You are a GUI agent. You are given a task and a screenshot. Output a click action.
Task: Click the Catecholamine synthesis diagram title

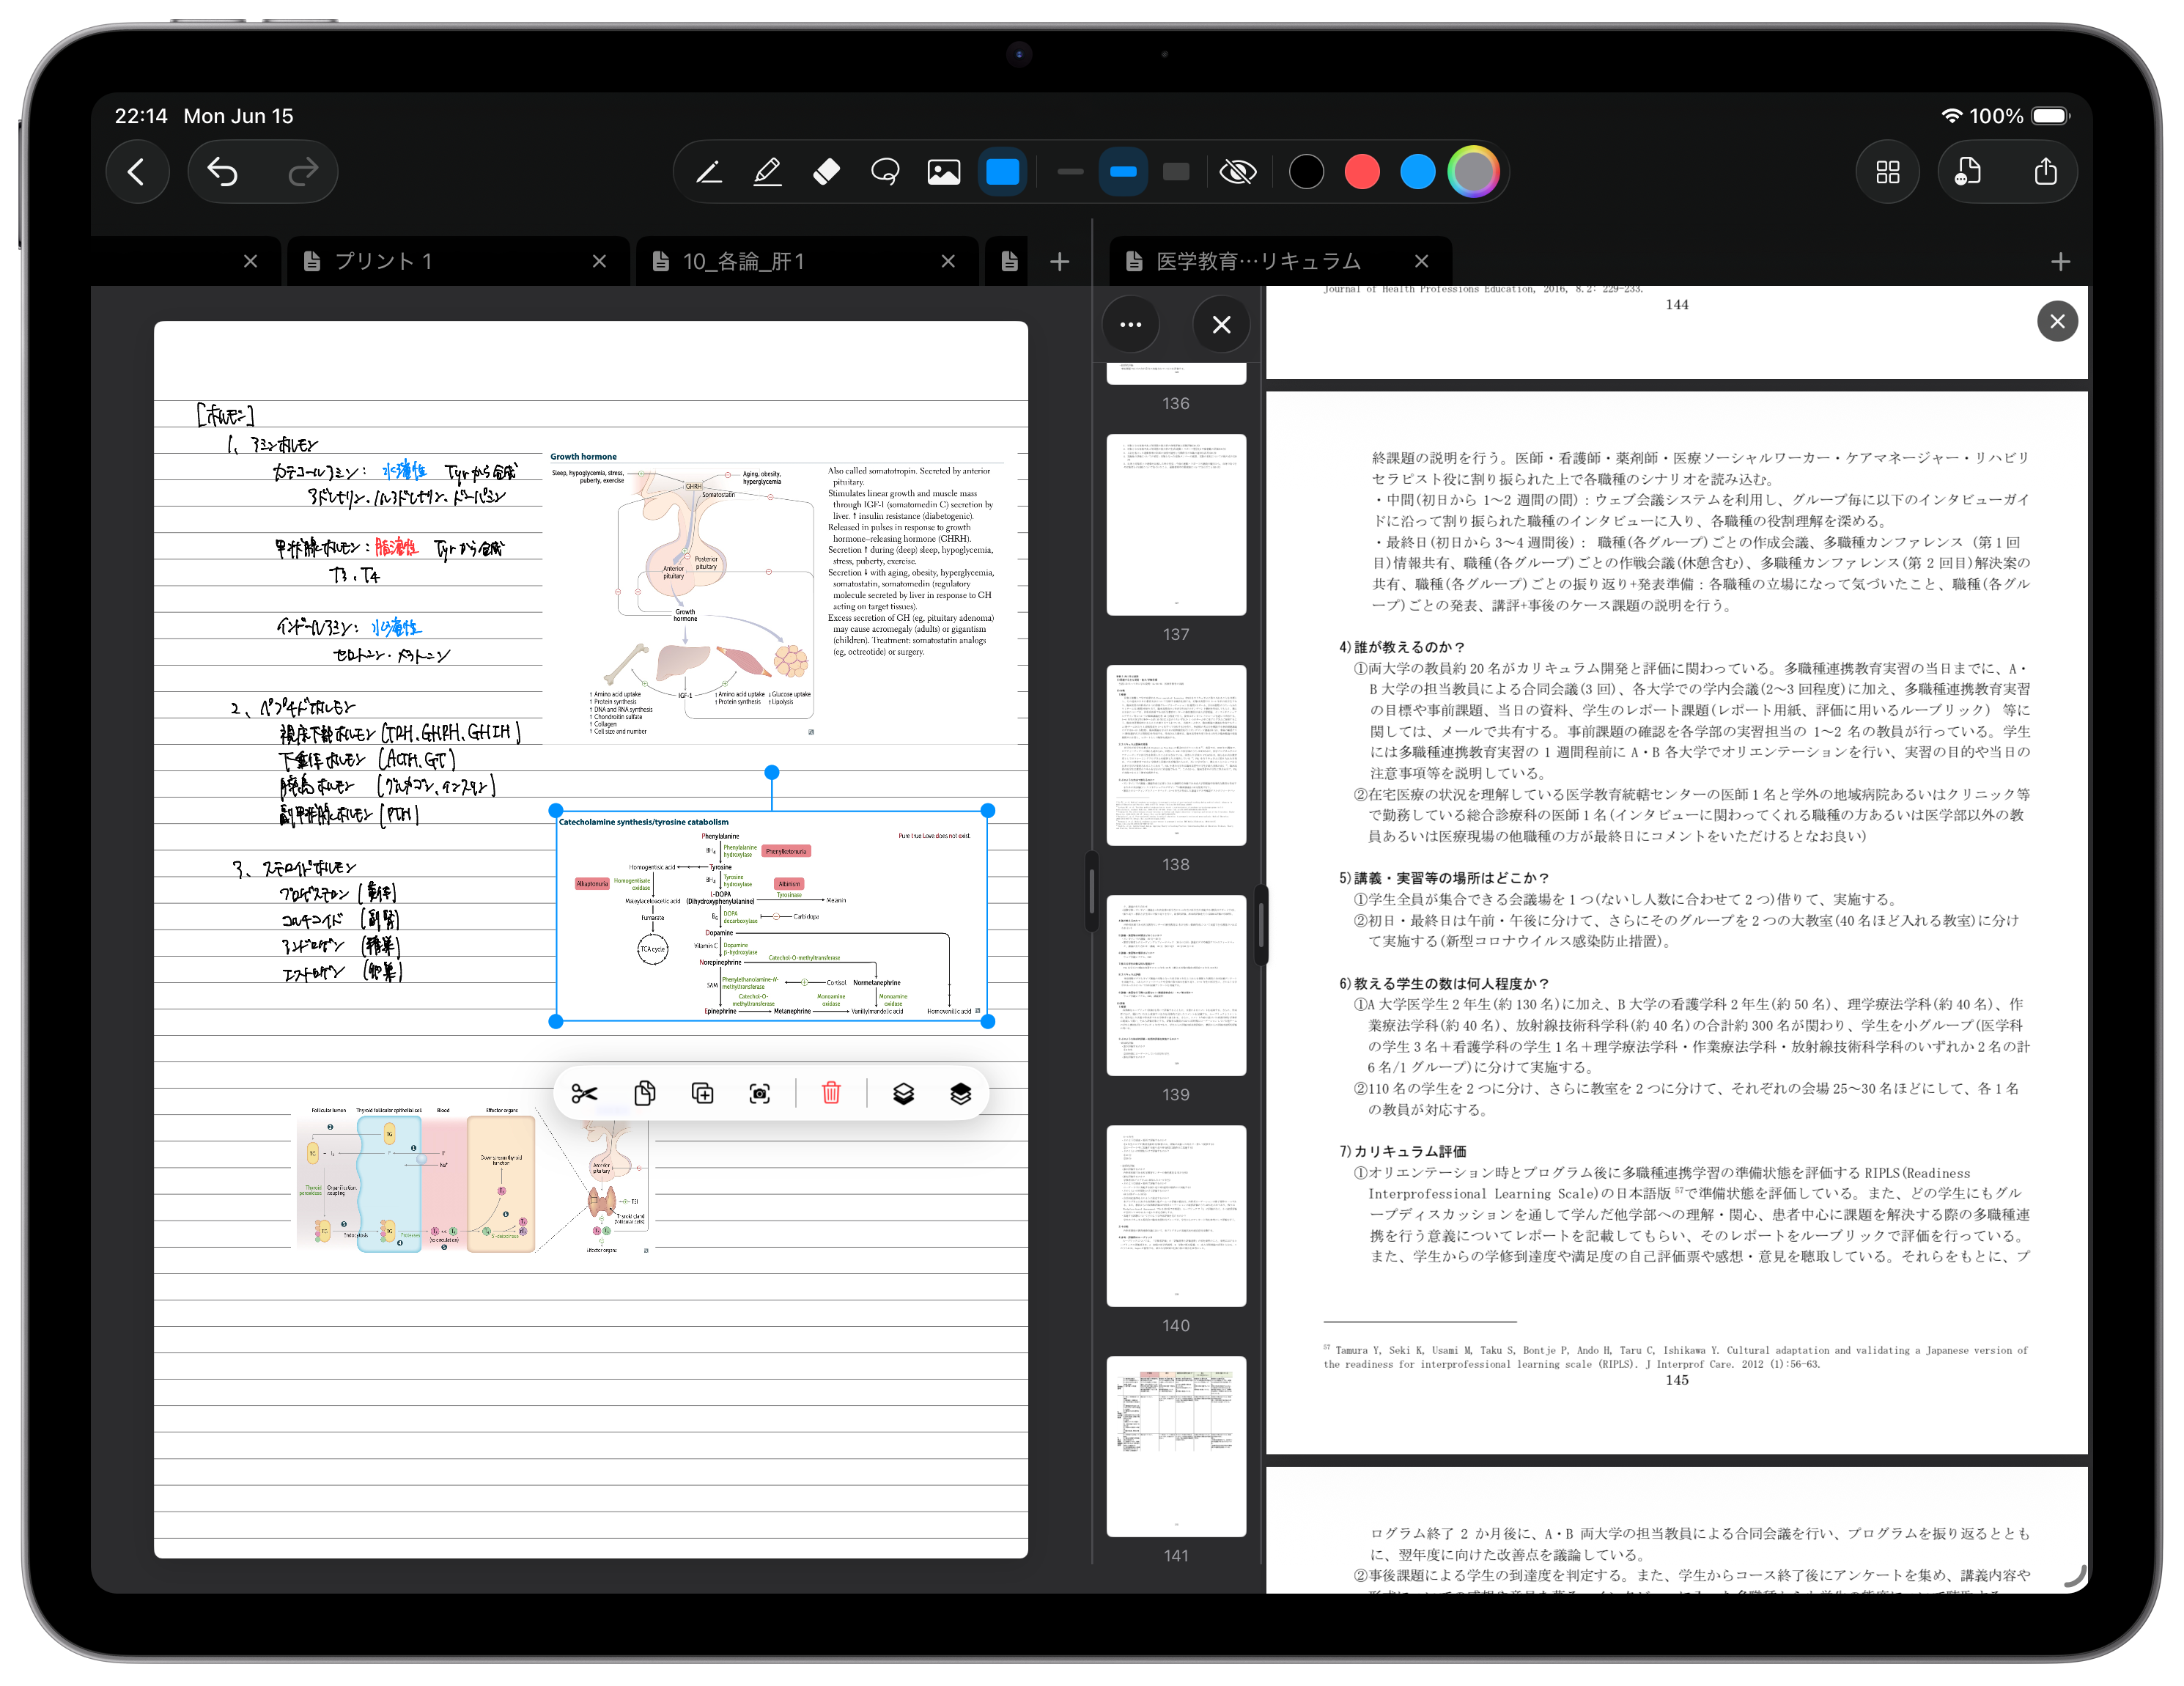tap(644, 822)
